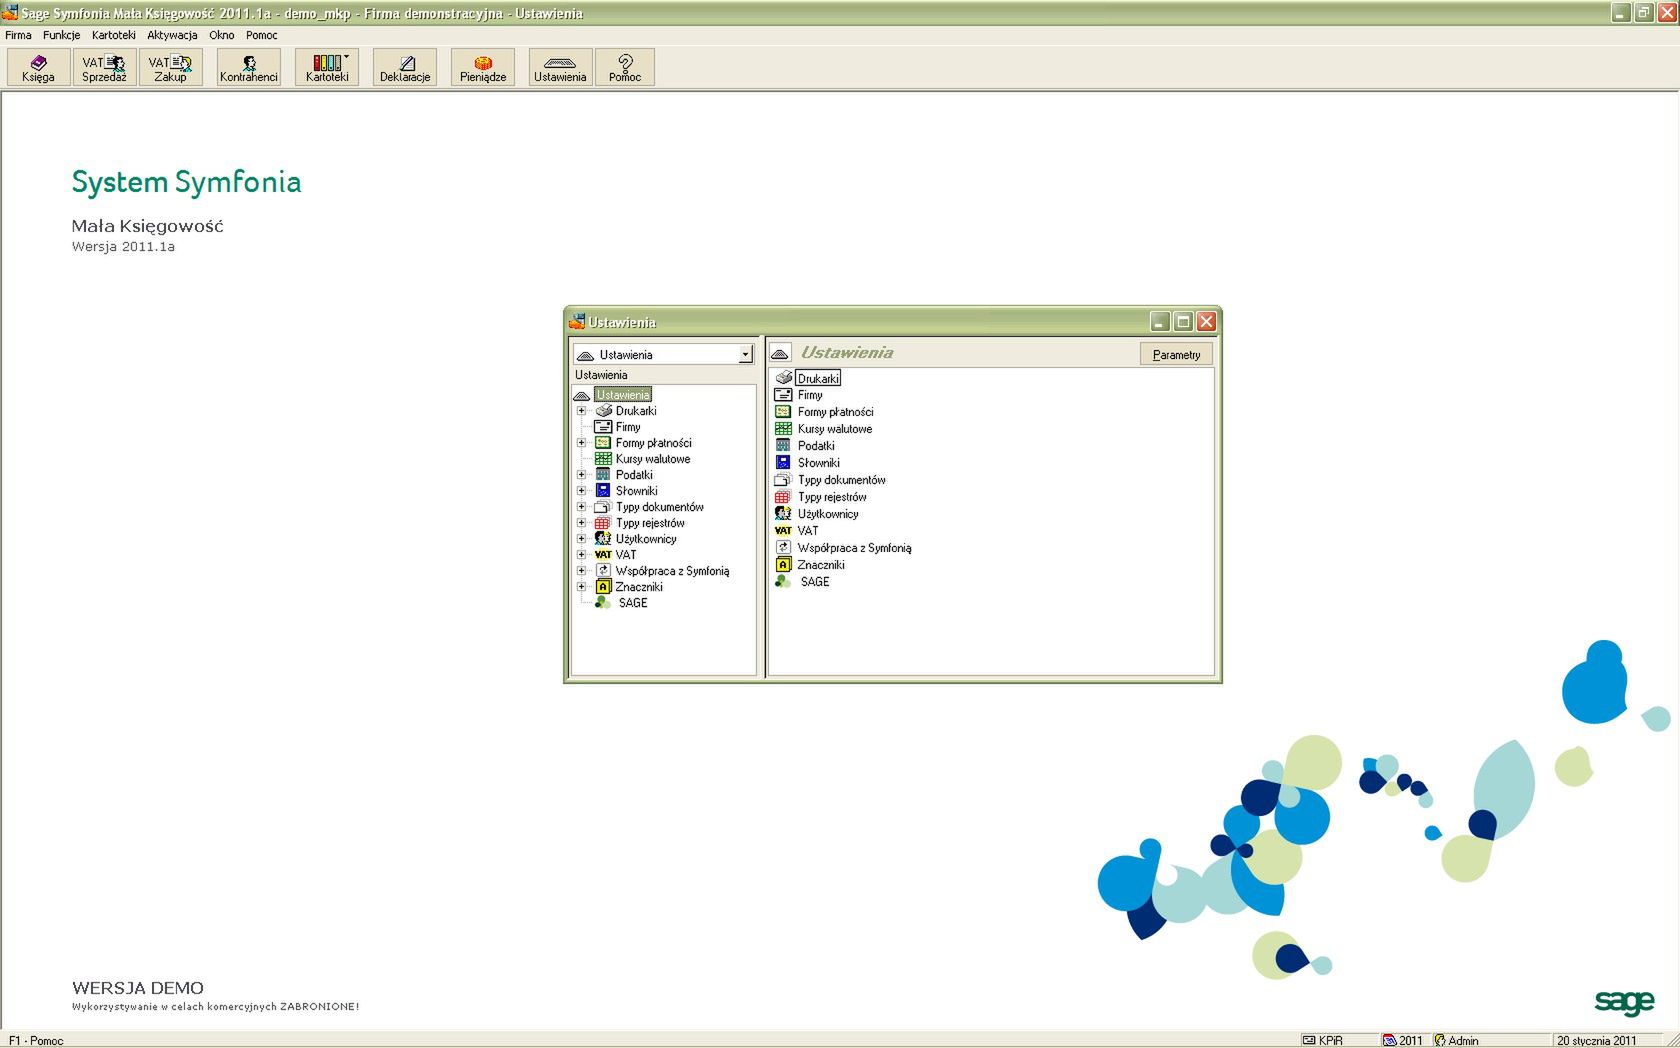Open Kartoteki toolbar button
This screenshot has height=1048, width=1680.
click(x=327, y=67)
